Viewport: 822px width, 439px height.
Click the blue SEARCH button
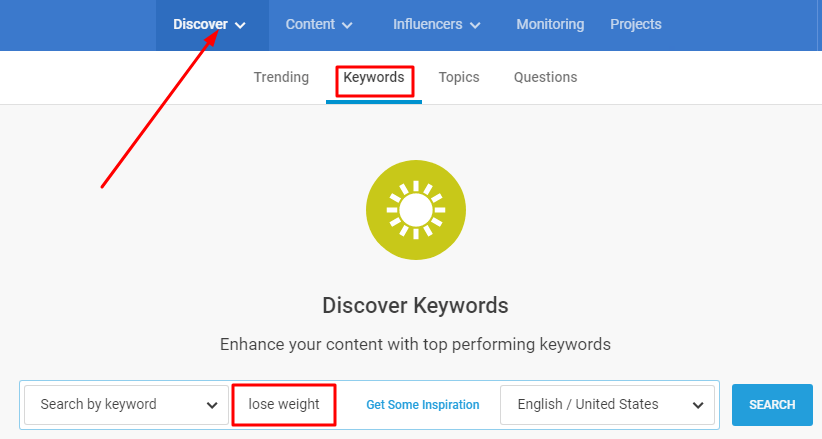(772, 405)
